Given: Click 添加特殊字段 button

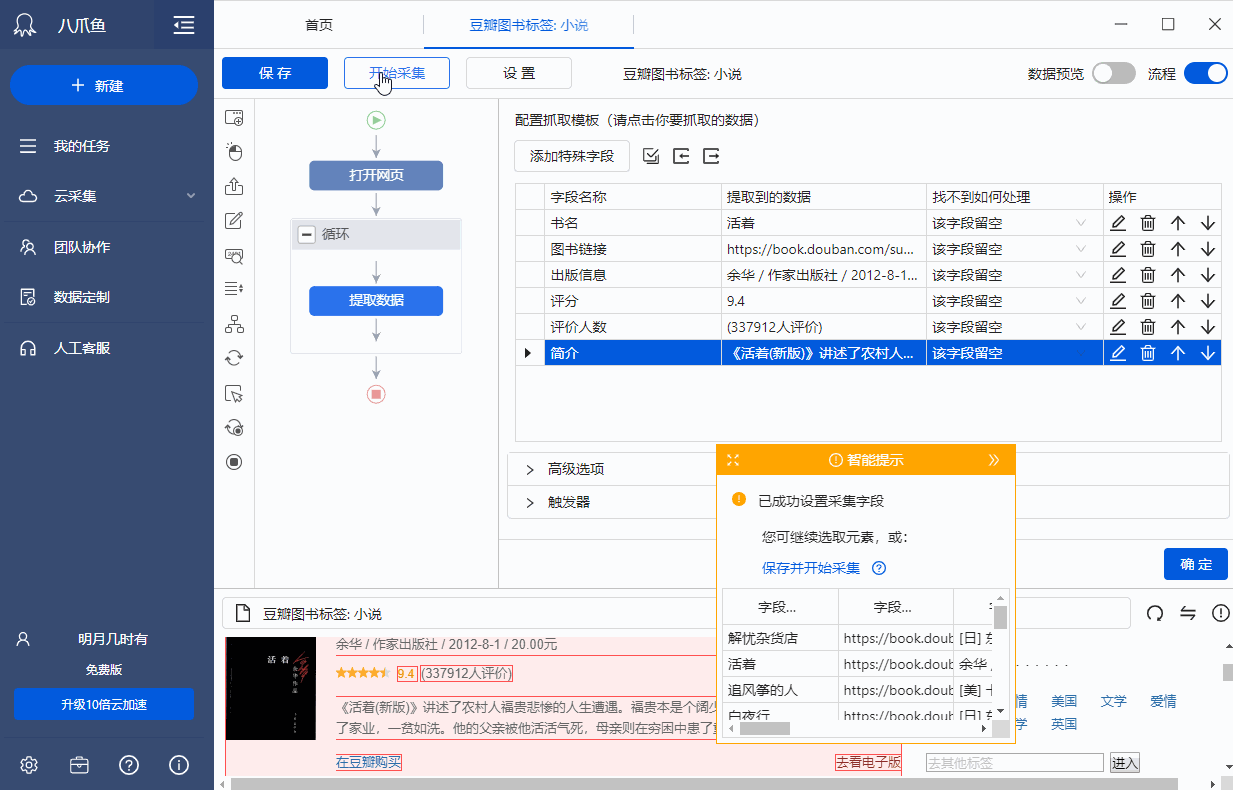Looking at the screenshot, I should coord(572,156).
